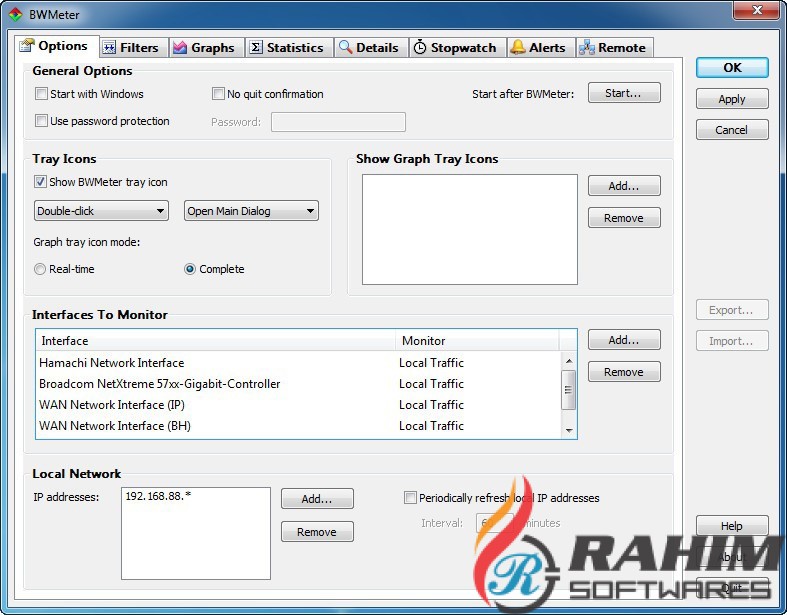This screenshot has height=615, width=787.
Task: Toggle No quit confirmation checkbox
Action: pos(218,94)
